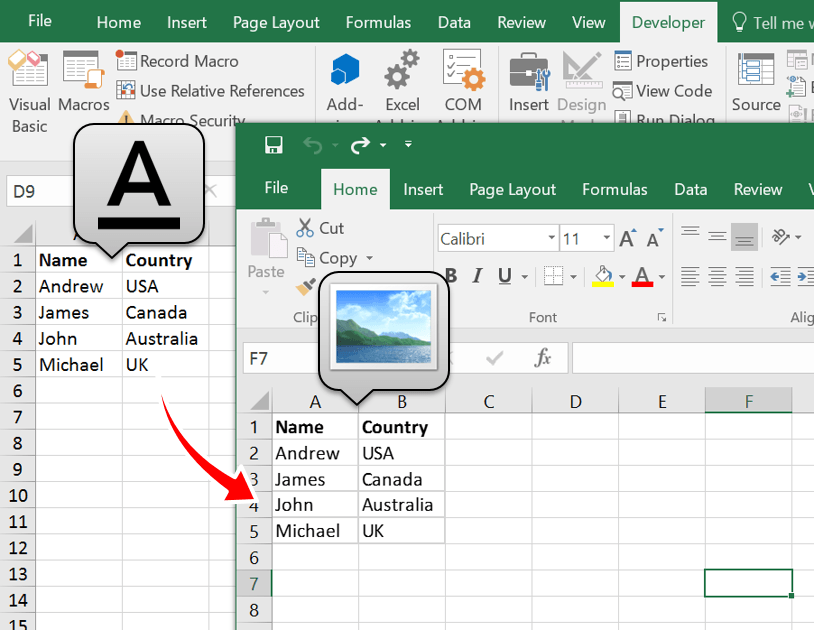Toggle bold formatting
This screenshot has height=630, width=814.
pos(450,276)
